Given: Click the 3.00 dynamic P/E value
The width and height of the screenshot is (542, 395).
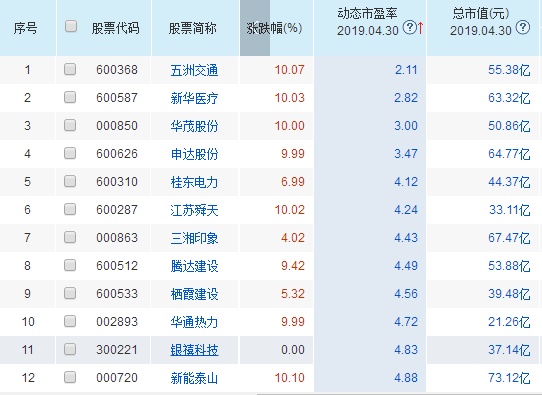Looking at the screenshot, I should [x=406, y=126].
